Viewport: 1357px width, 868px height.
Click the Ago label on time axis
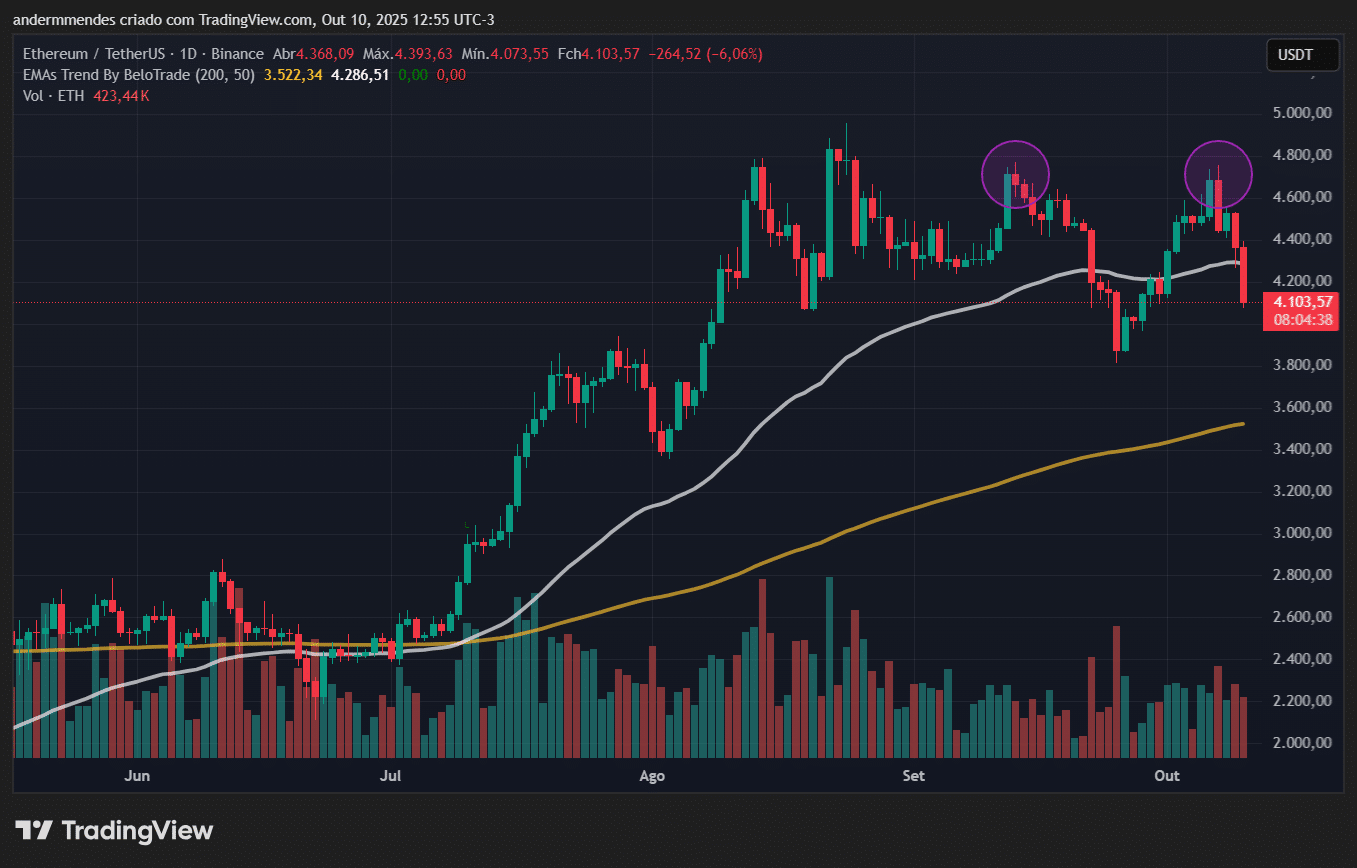(x=651, y=776)
